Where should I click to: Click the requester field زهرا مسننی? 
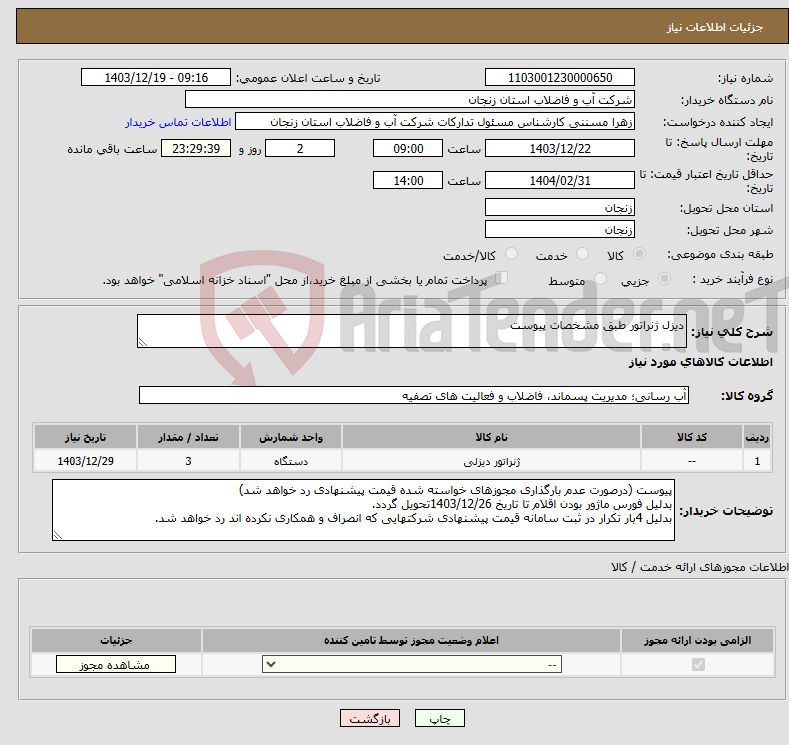tap(435, 122)
